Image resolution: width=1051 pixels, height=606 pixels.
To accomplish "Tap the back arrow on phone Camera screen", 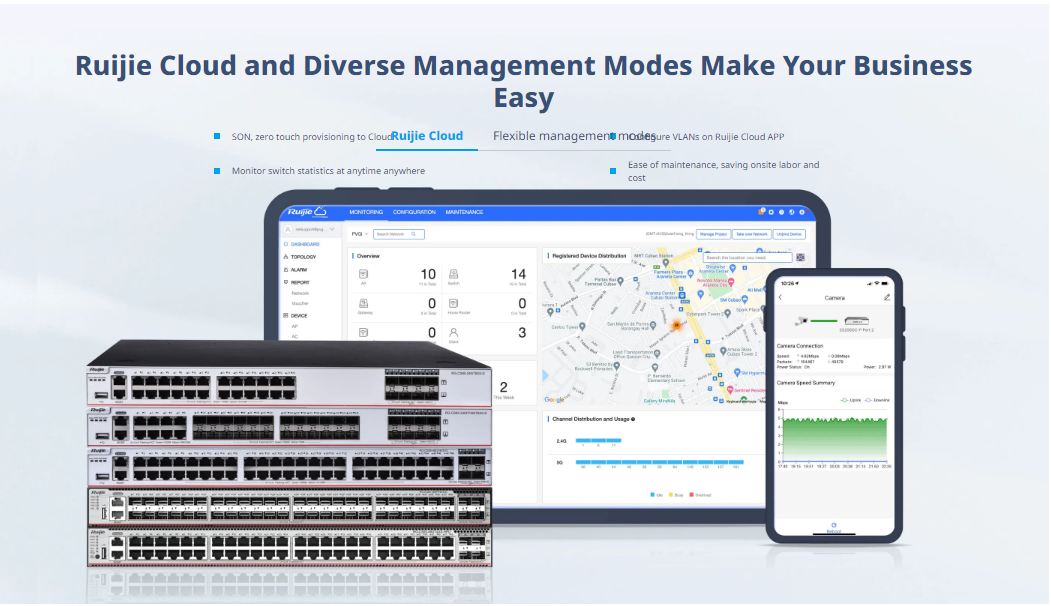I will tap(781, 298).
